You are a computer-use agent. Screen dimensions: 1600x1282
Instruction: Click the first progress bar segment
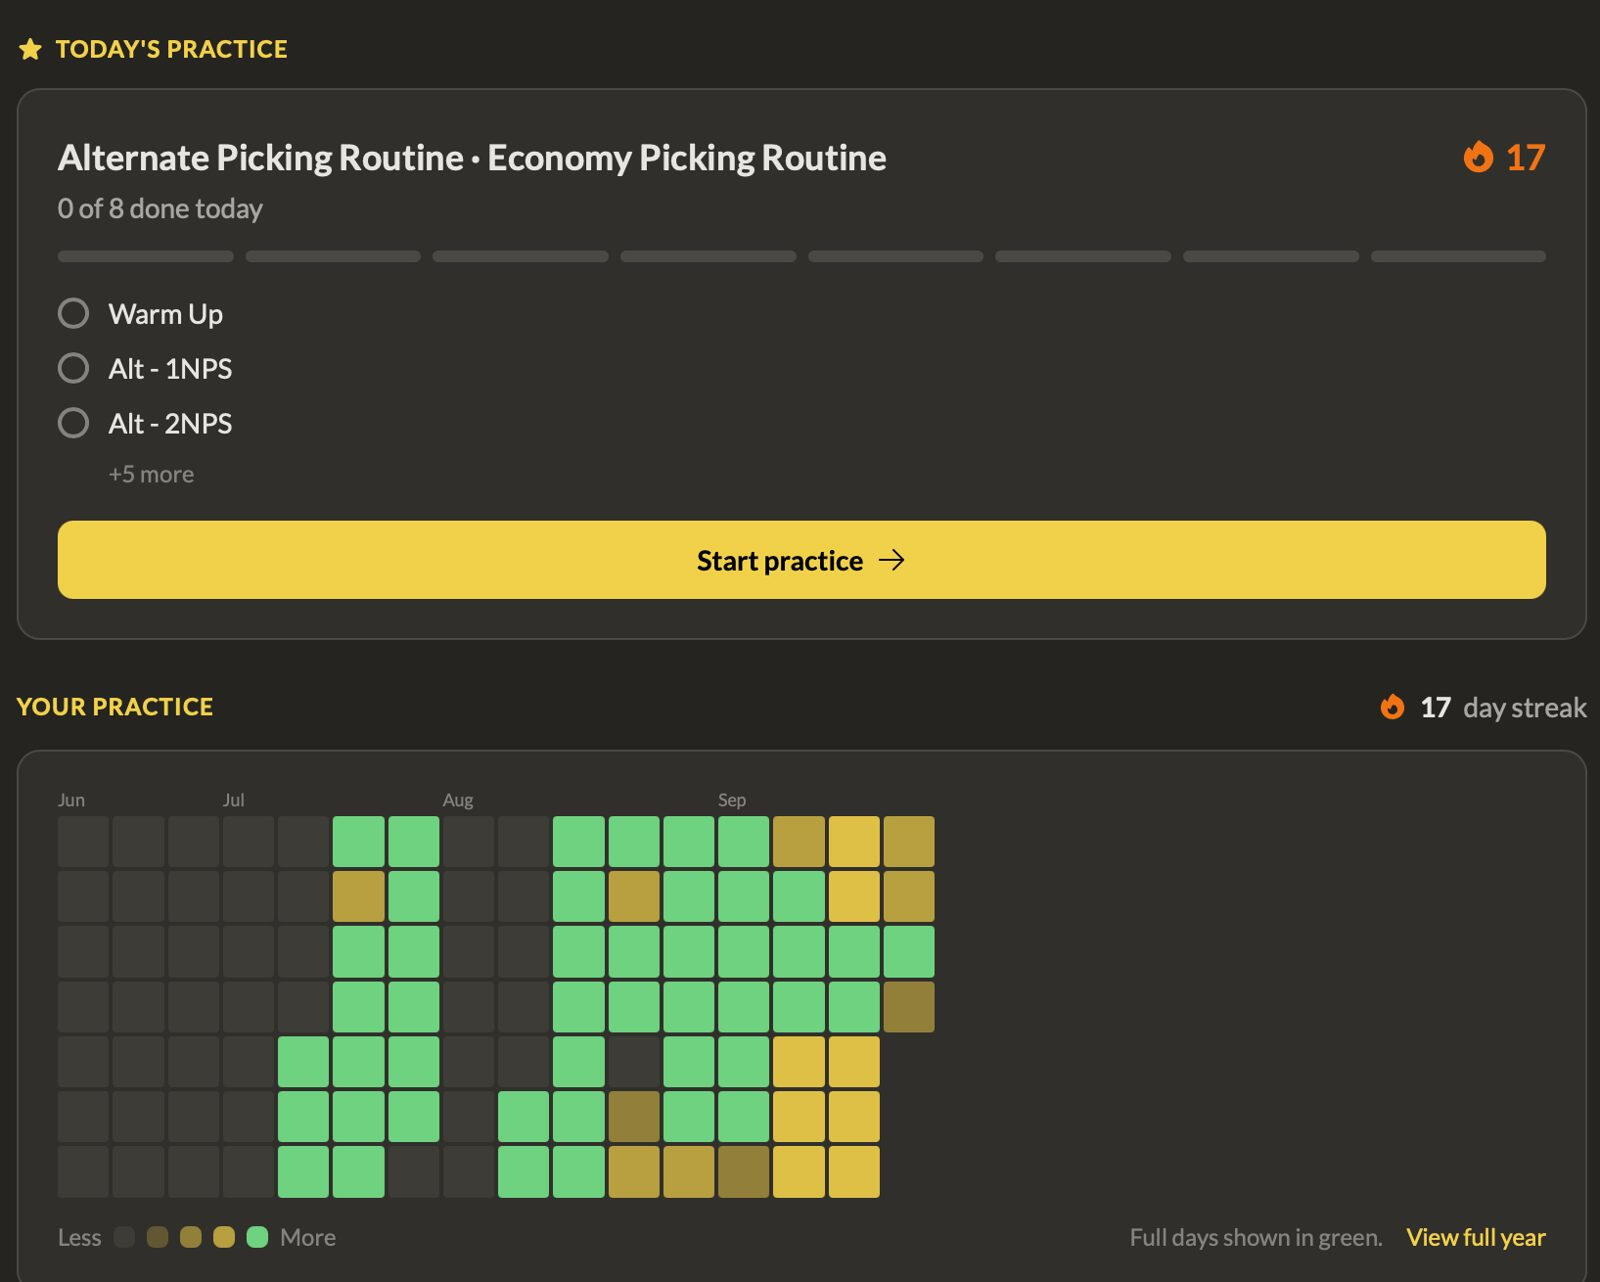145,257
